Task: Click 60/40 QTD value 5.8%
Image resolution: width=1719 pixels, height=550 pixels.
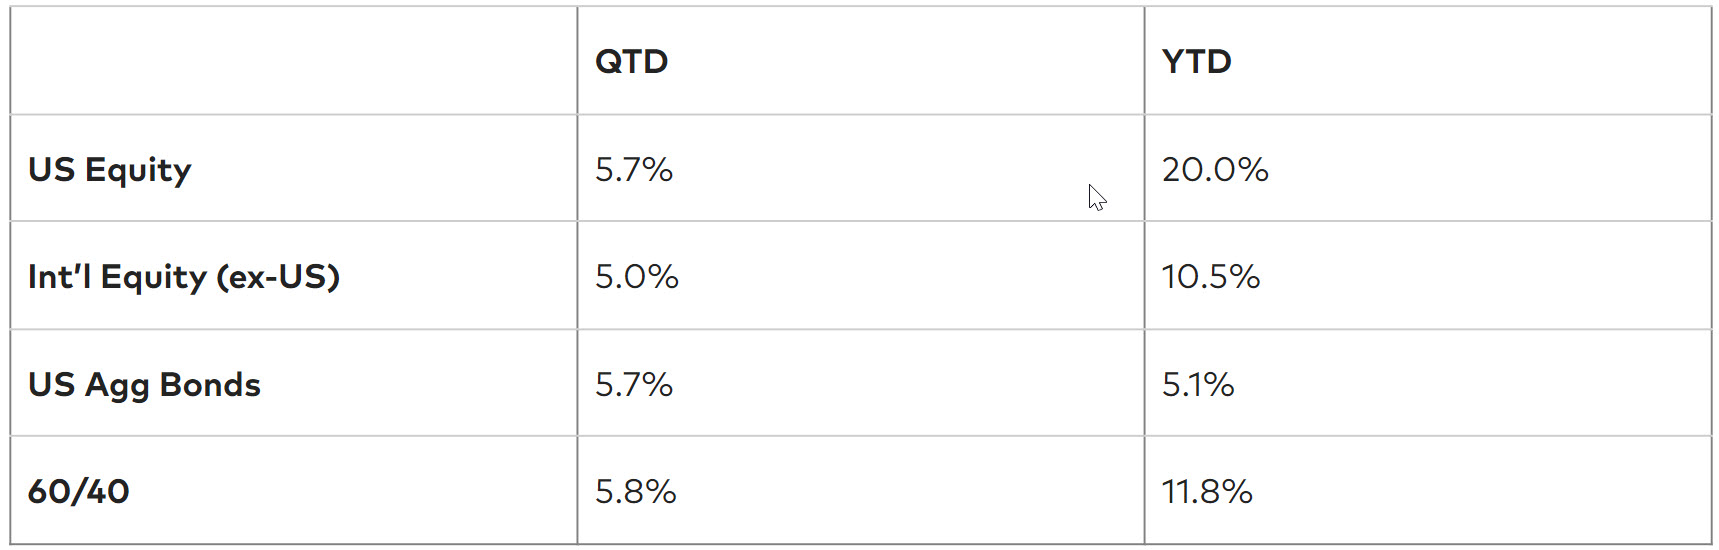Action: coord(636,491)
